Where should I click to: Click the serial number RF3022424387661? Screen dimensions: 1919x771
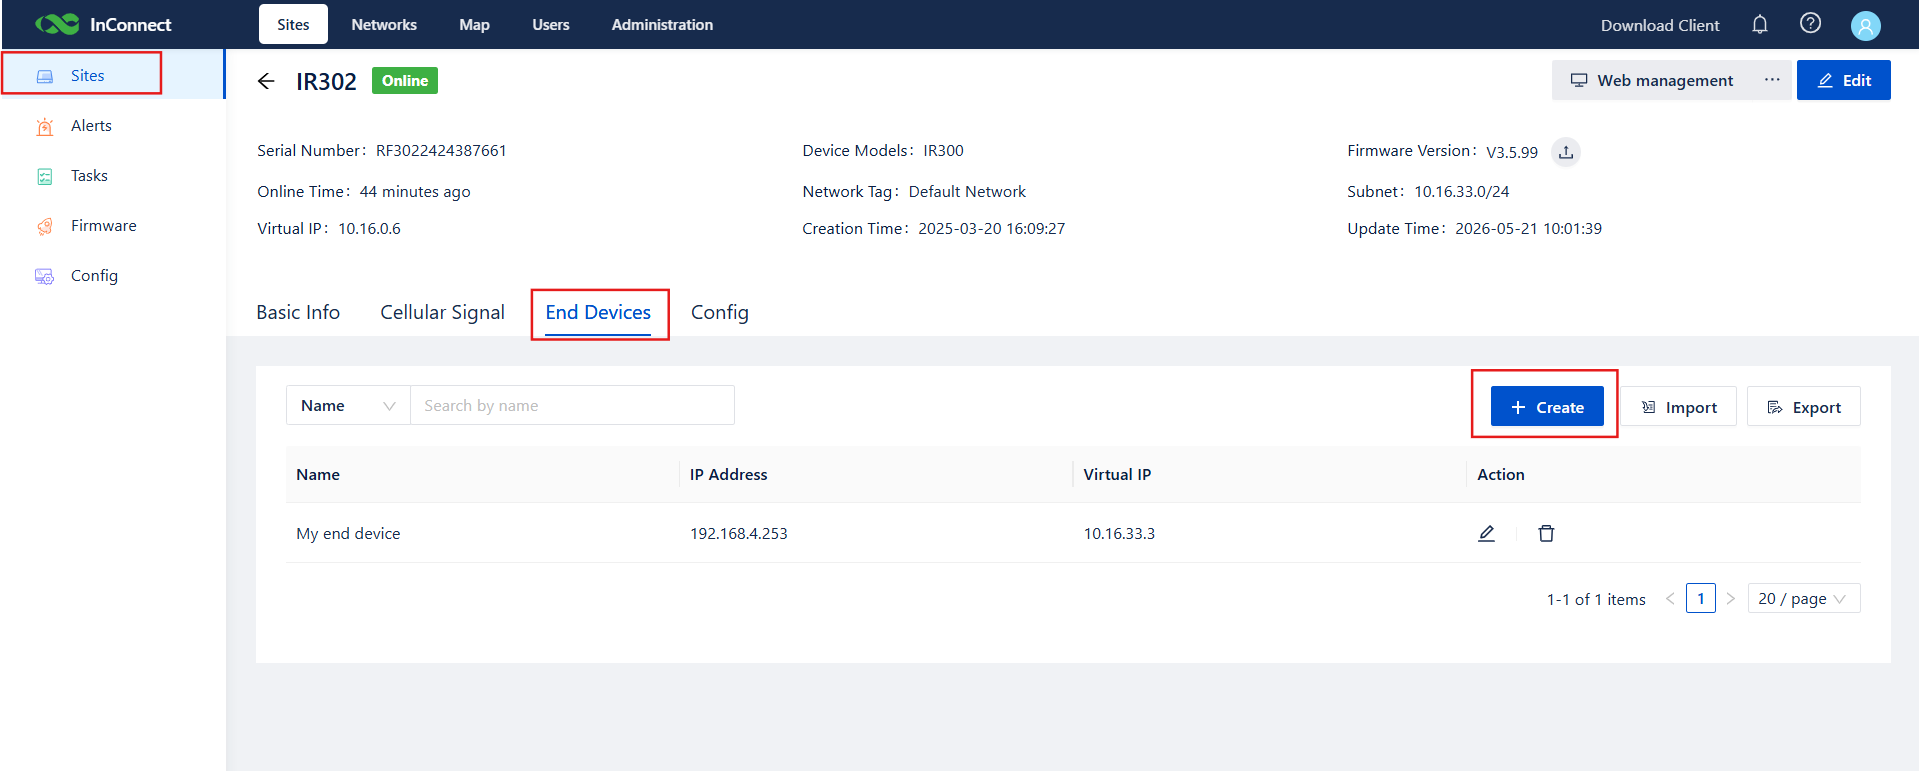pyautogui.click(x=441, y=150)
